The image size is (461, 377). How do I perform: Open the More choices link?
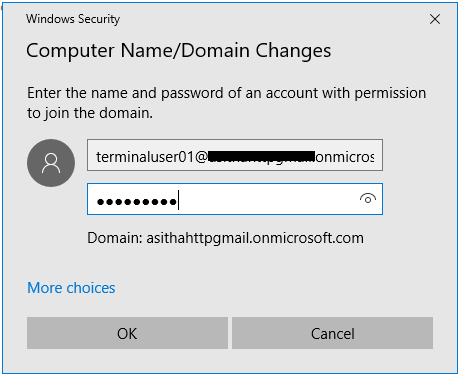point(71,288)
